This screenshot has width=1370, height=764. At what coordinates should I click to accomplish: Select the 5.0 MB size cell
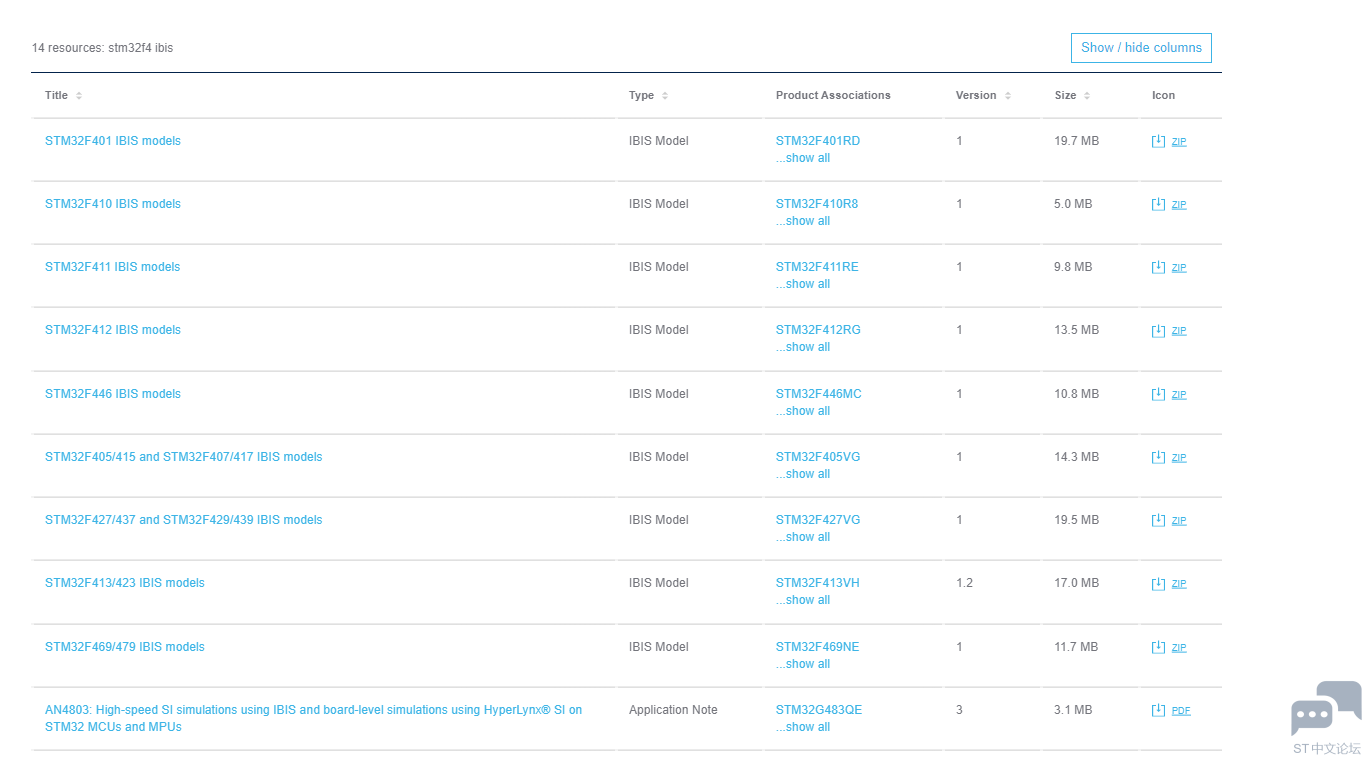click(1073, 204)
